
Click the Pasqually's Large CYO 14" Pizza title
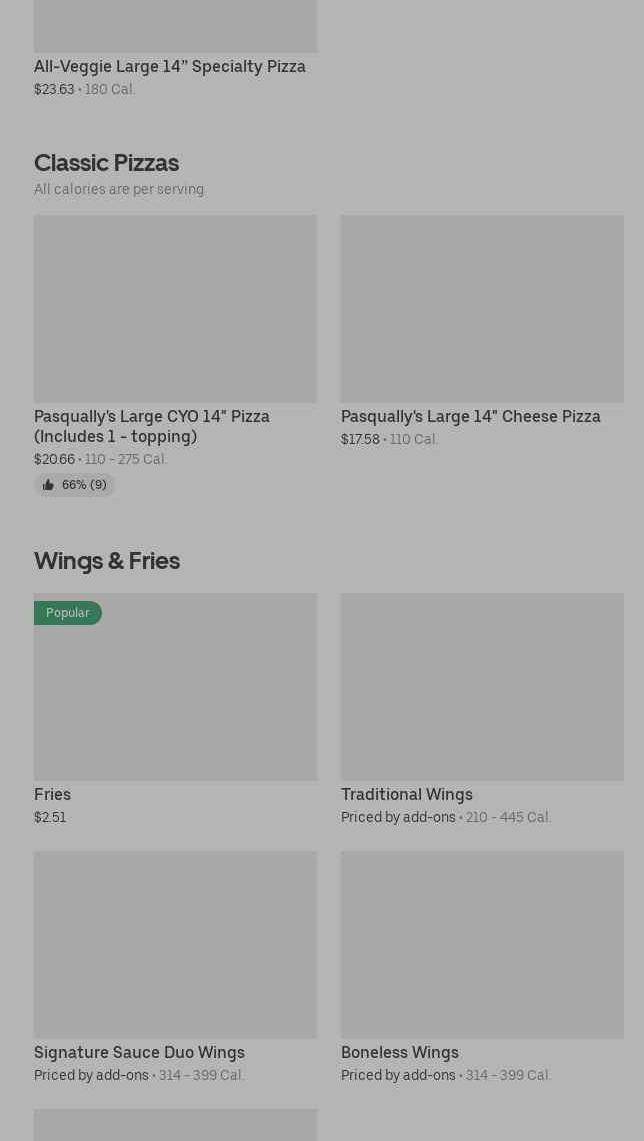pos(152,426)
